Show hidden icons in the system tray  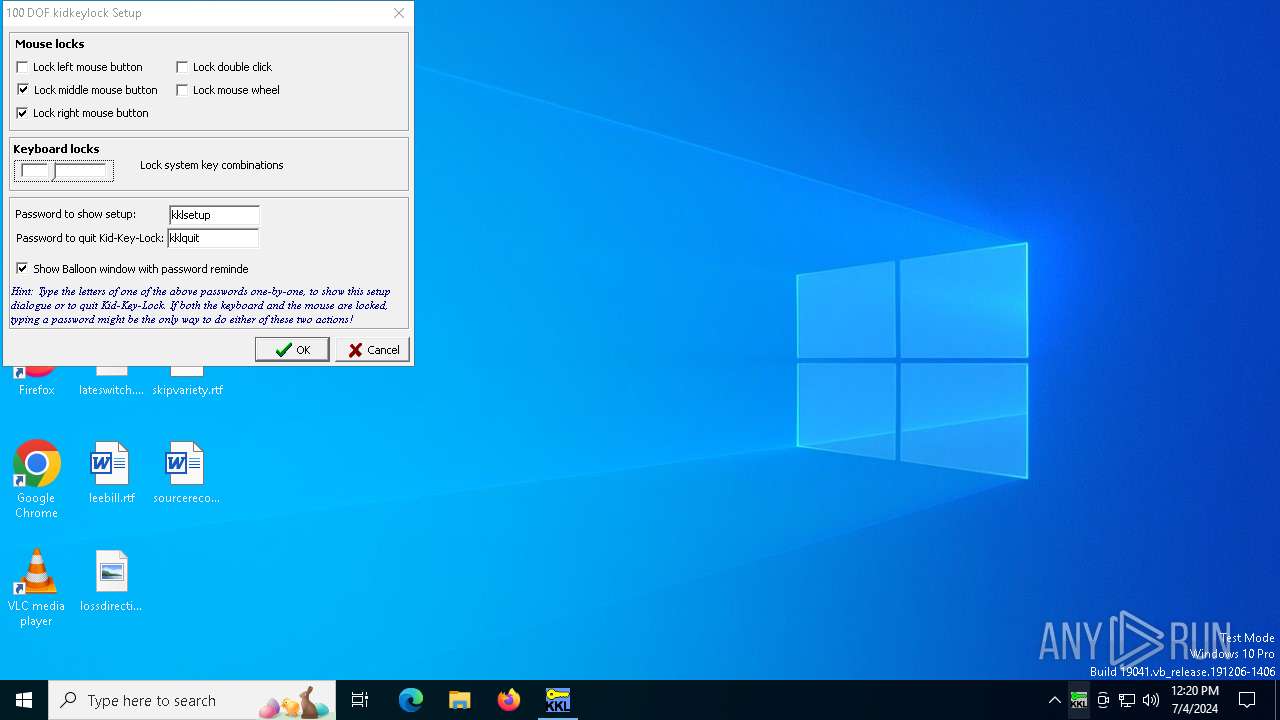[1054, 700]
